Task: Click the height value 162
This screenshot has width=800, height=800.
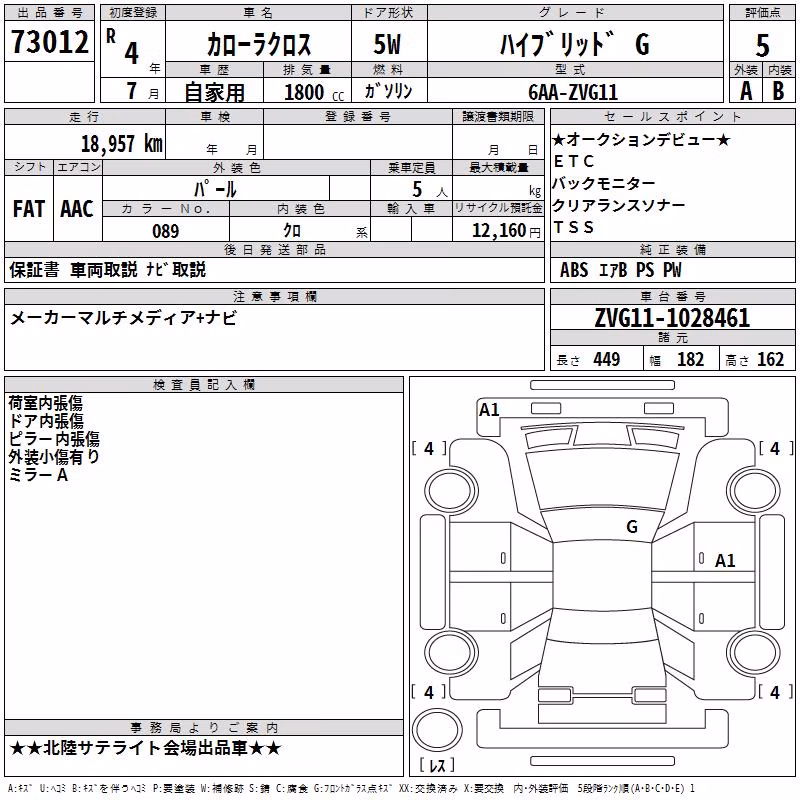Action: pos(770,360)
